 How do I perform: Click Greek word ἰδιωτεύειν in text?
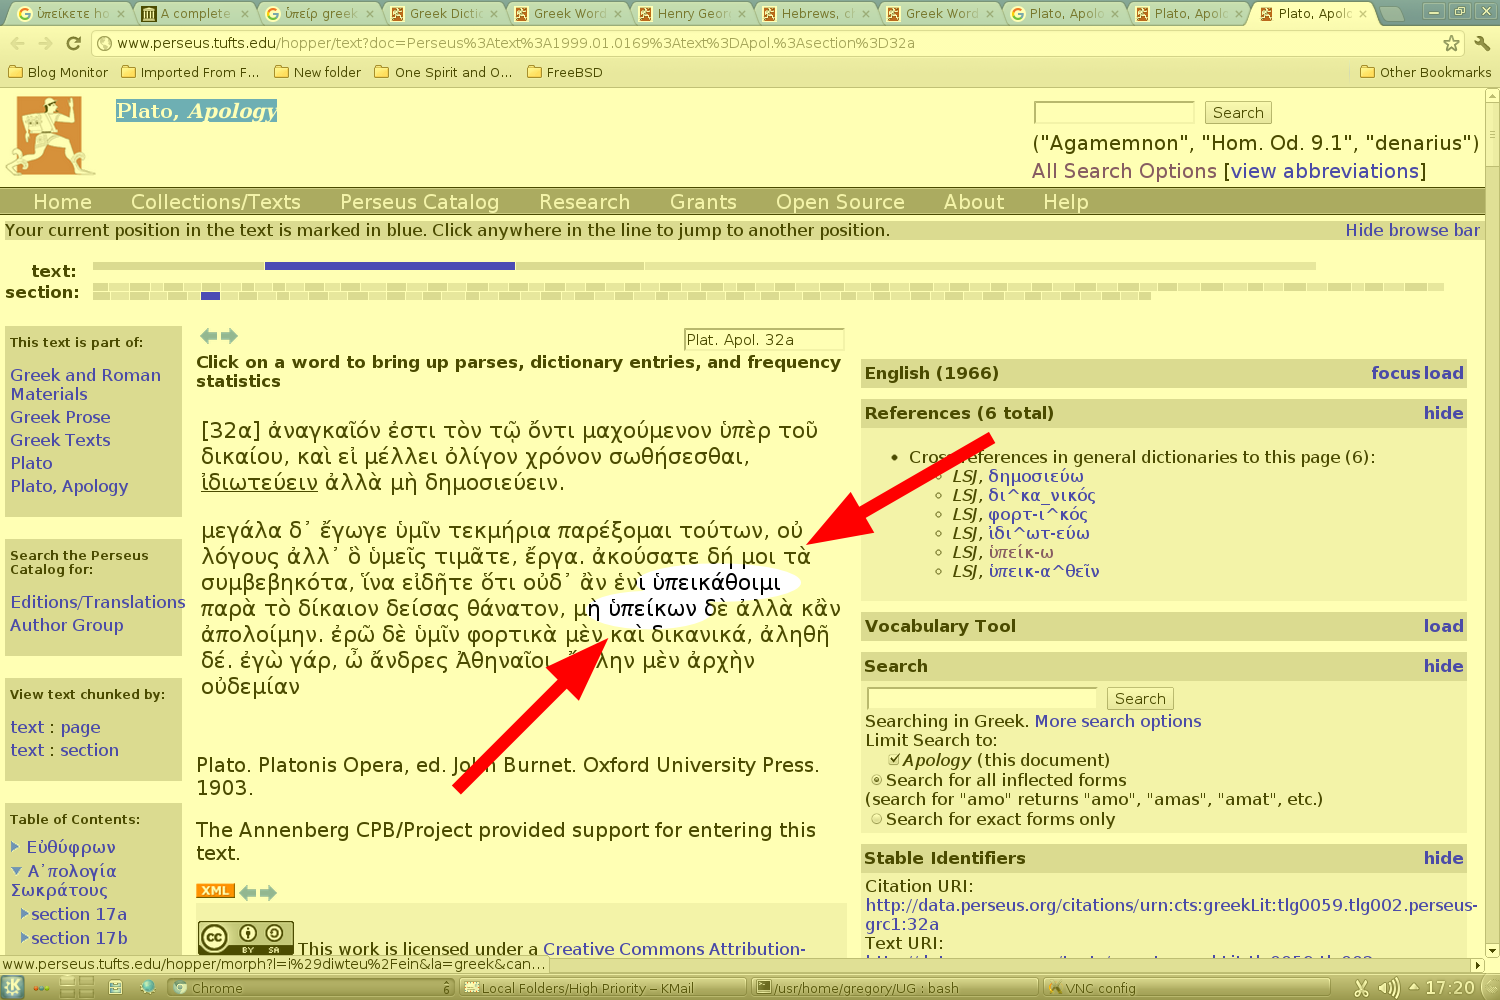[259, 482]
